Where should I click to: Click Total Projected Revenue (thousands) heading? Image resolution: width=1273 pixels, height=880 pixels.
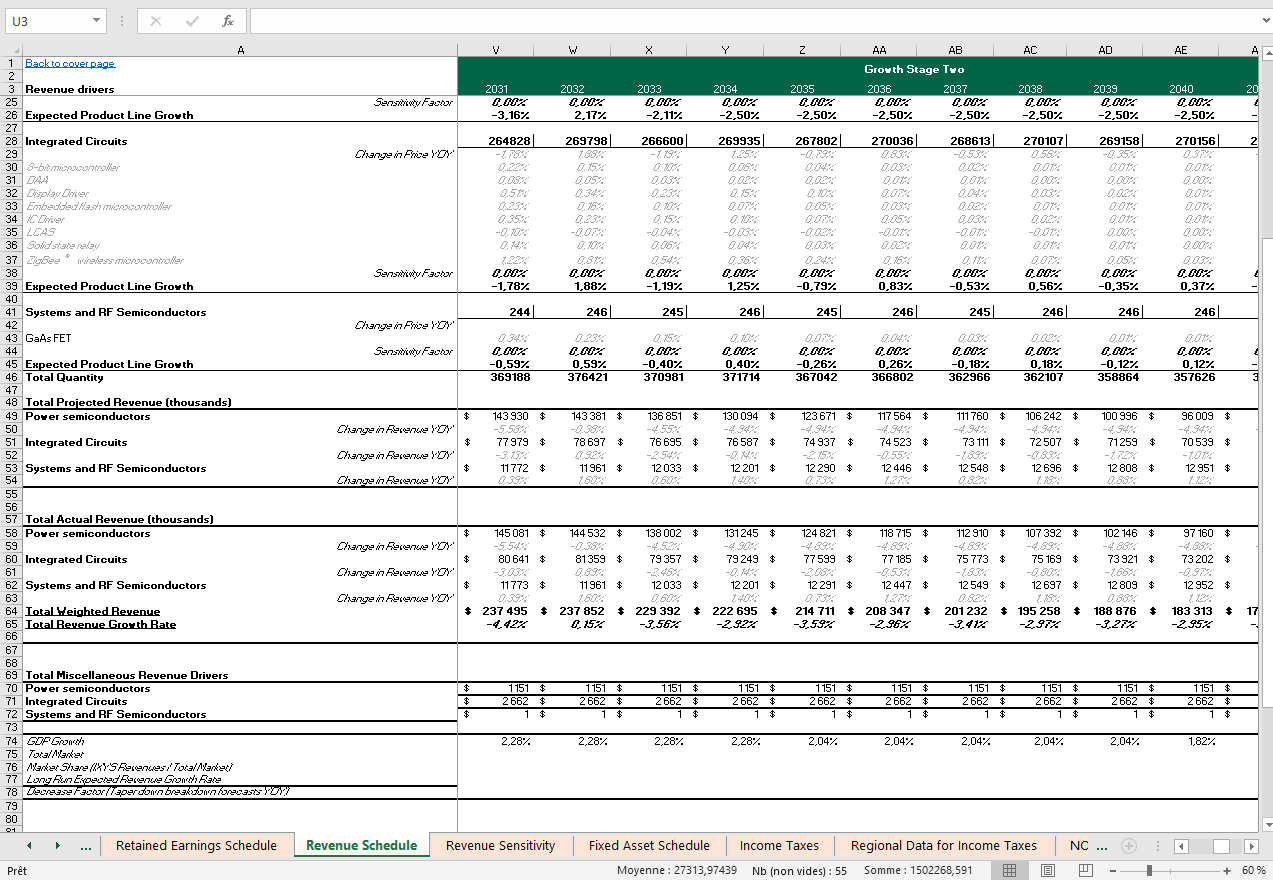128,402
